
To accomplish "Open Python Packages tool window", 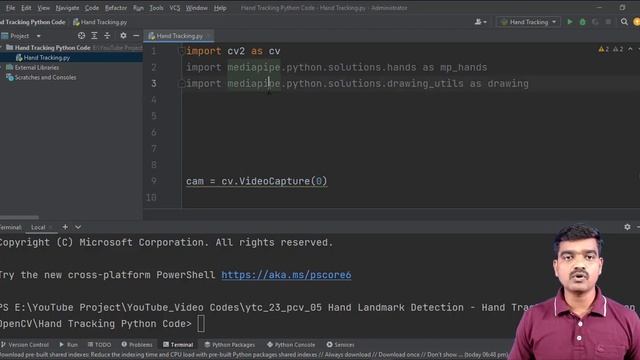I will point(230,345).
